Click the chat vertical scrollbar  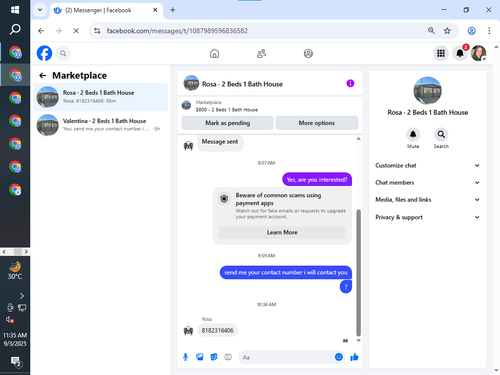pos(358,273)
